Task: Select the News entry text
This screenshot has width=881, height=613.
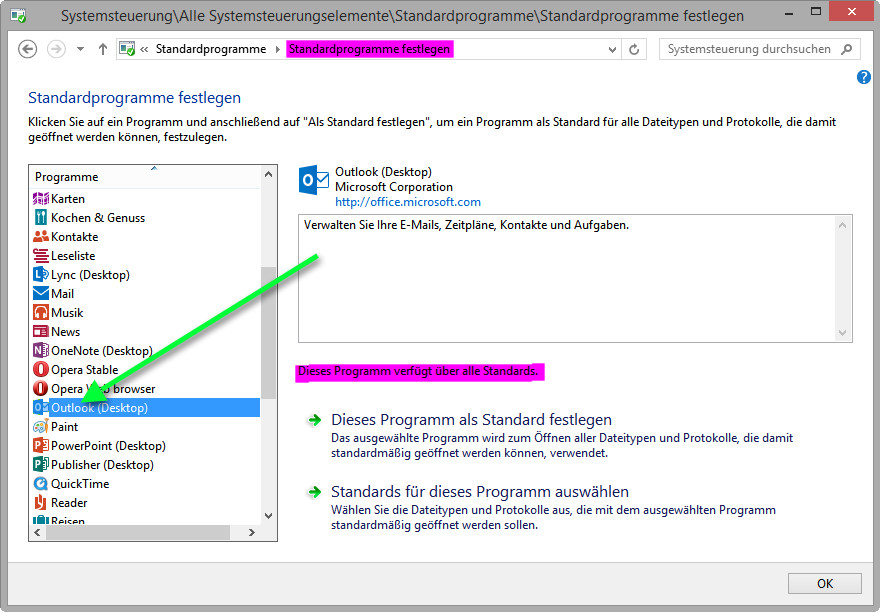Action: coord(66,332)
